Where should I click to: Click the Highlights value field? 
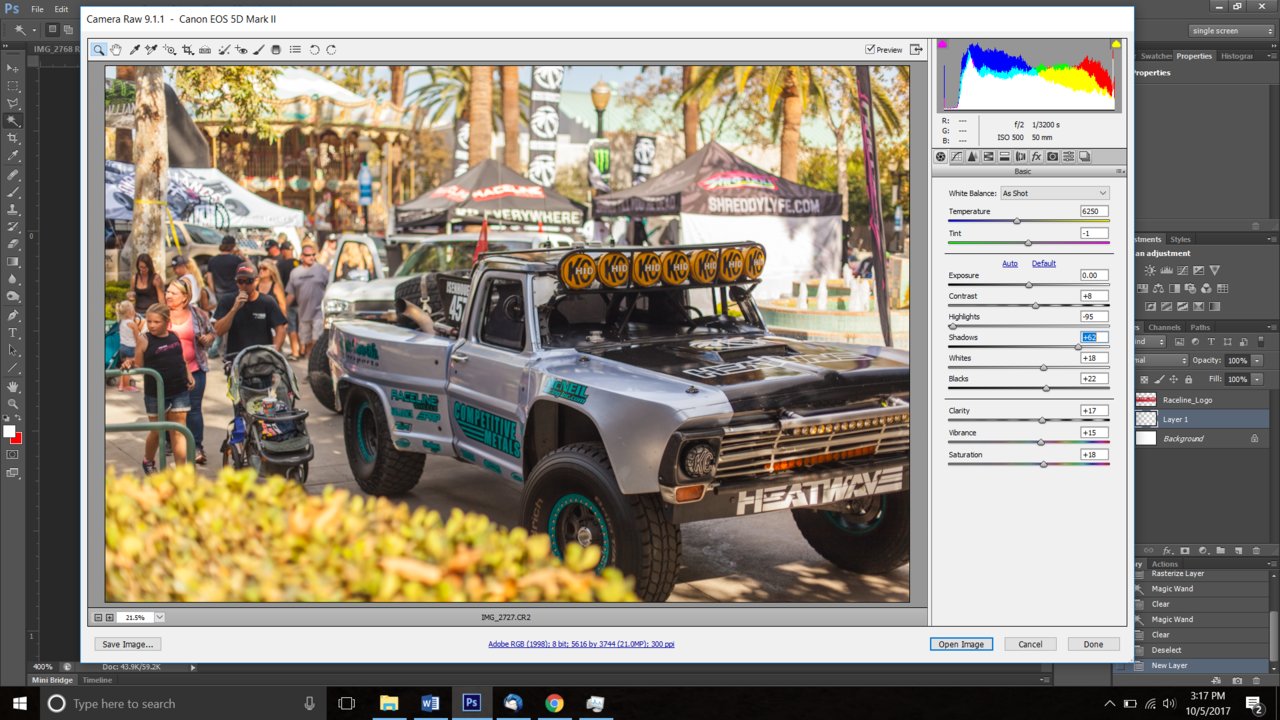[1094, 316]
